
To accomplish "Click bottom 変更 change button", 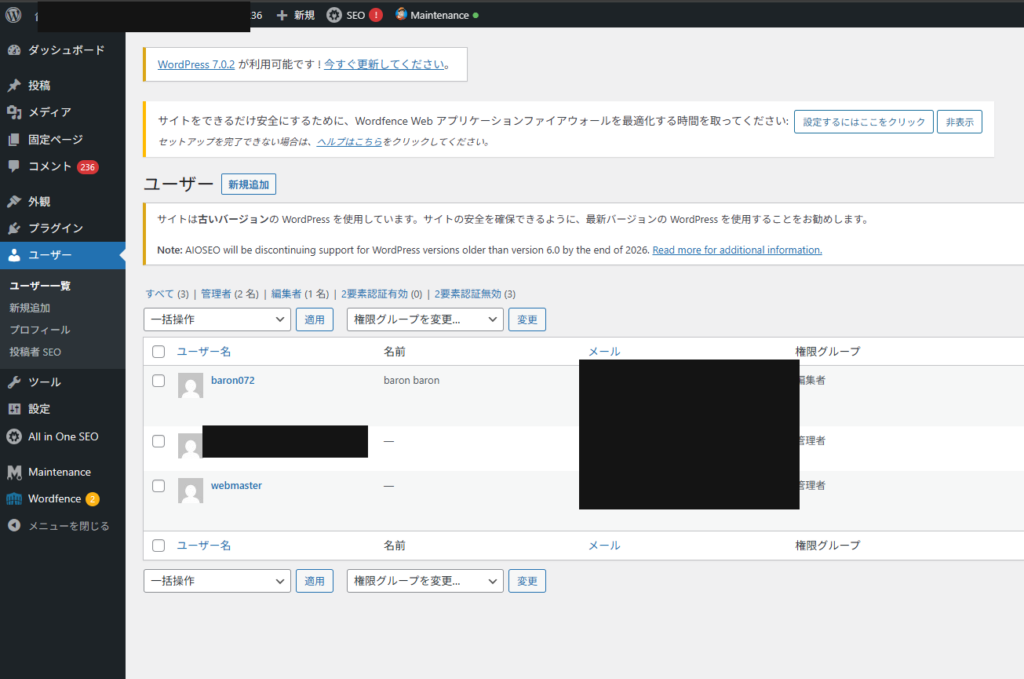I will pyautogui.click(x=527, y=581).
